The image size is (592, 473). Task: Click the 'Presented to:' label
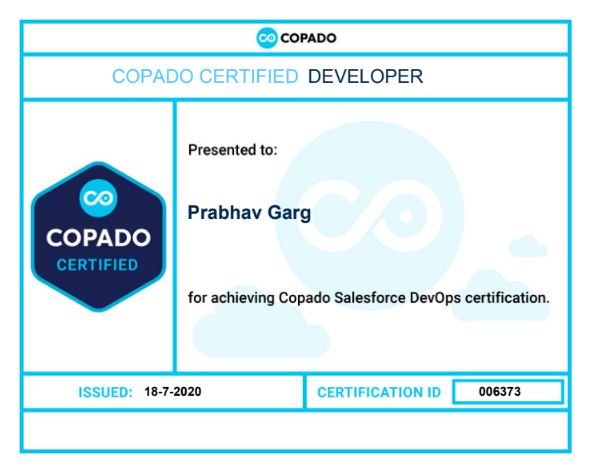tap(233, 150)
